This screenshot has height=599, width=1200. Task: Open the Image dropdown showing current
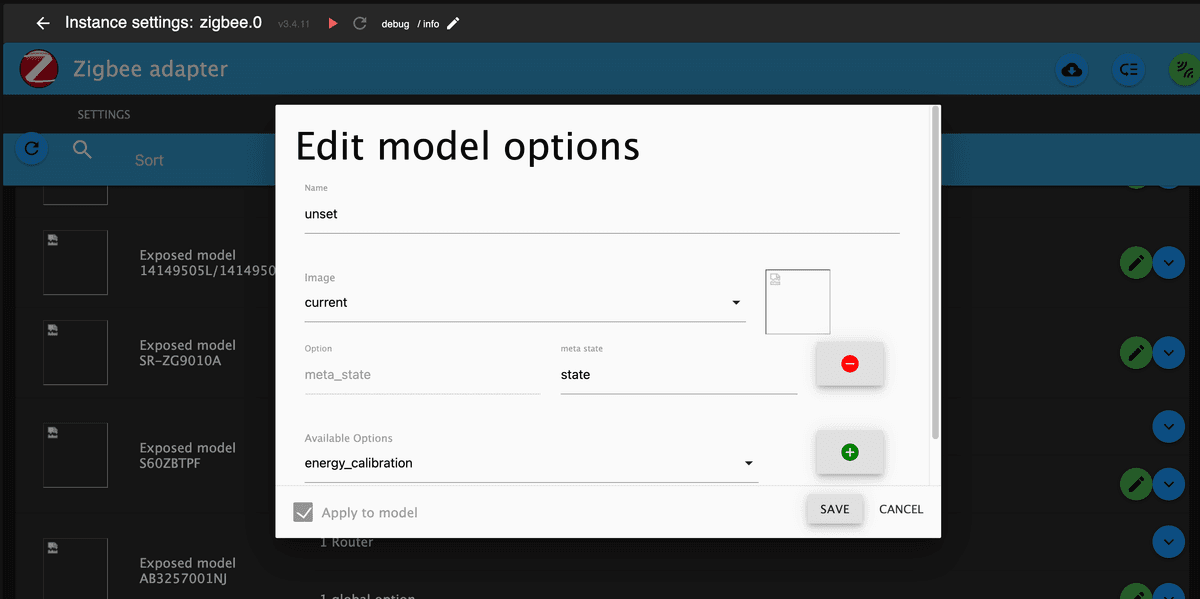pyautogui.click(x=525, y=302)
